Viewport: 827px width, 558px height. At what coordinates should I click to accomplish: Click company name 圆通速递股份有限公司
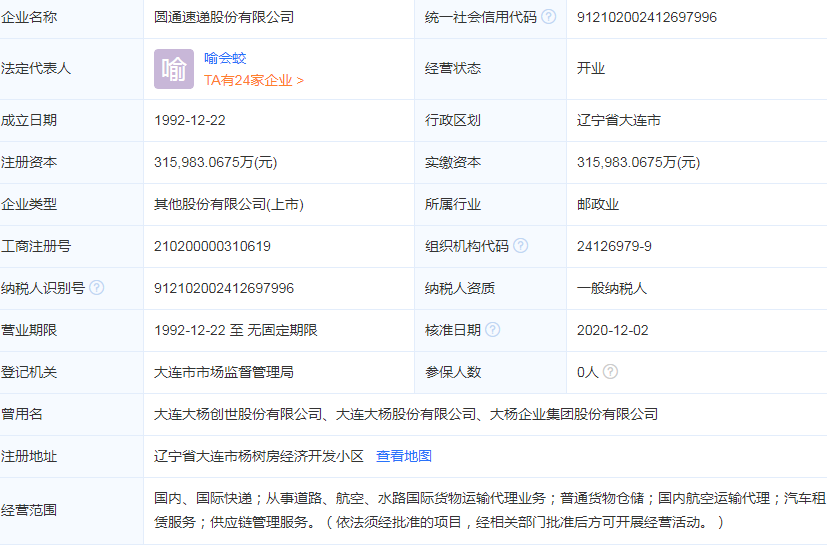pyautogui.click(x=224, y=17)
